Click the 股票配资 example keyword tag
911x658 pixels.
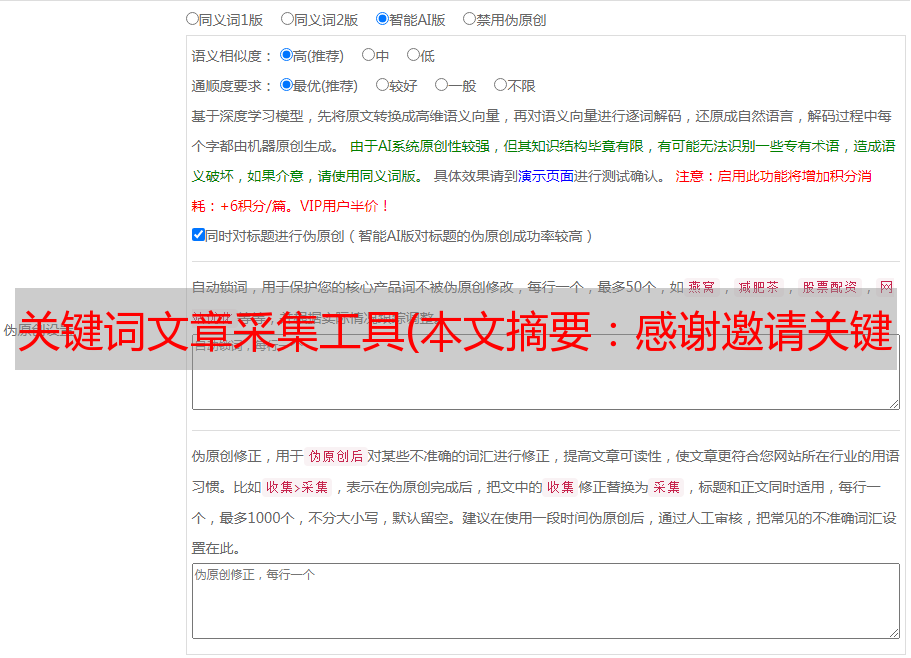pos(830,287)
